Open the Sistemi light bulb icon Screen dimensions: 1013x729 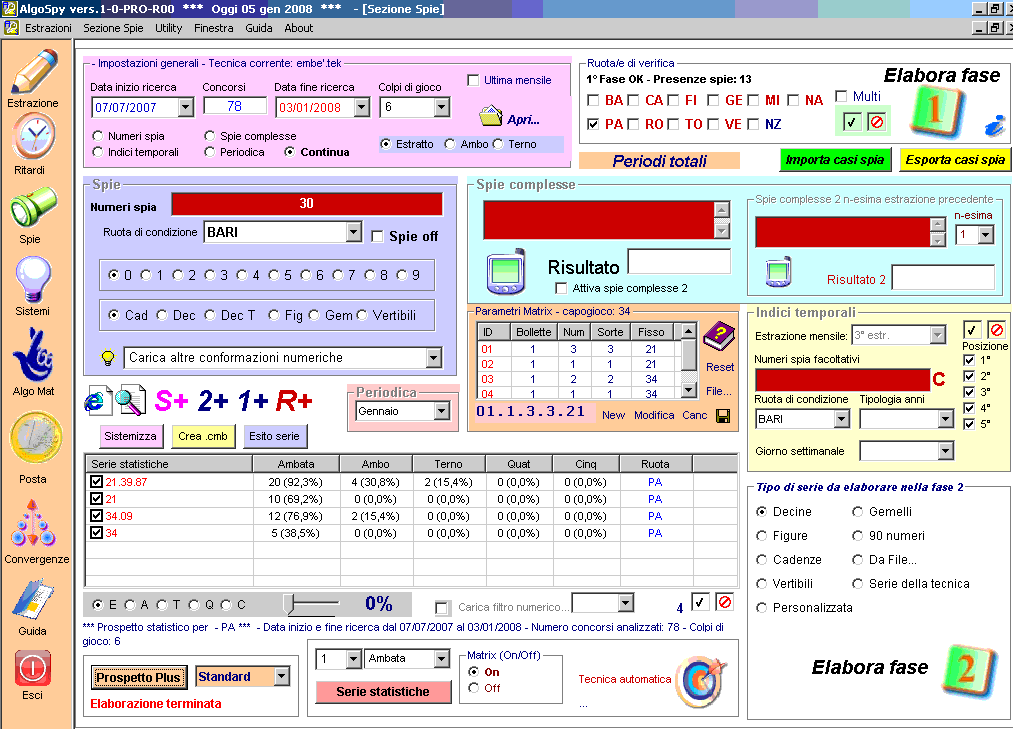click(x=33, y=279)
